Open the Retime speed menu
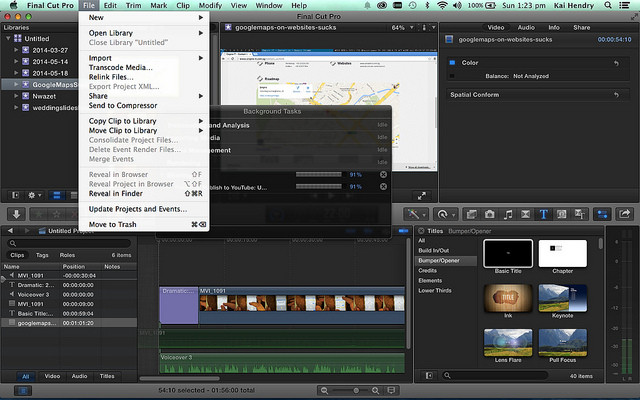Screen dimensions: 640x400 click(x=444, y=214)
